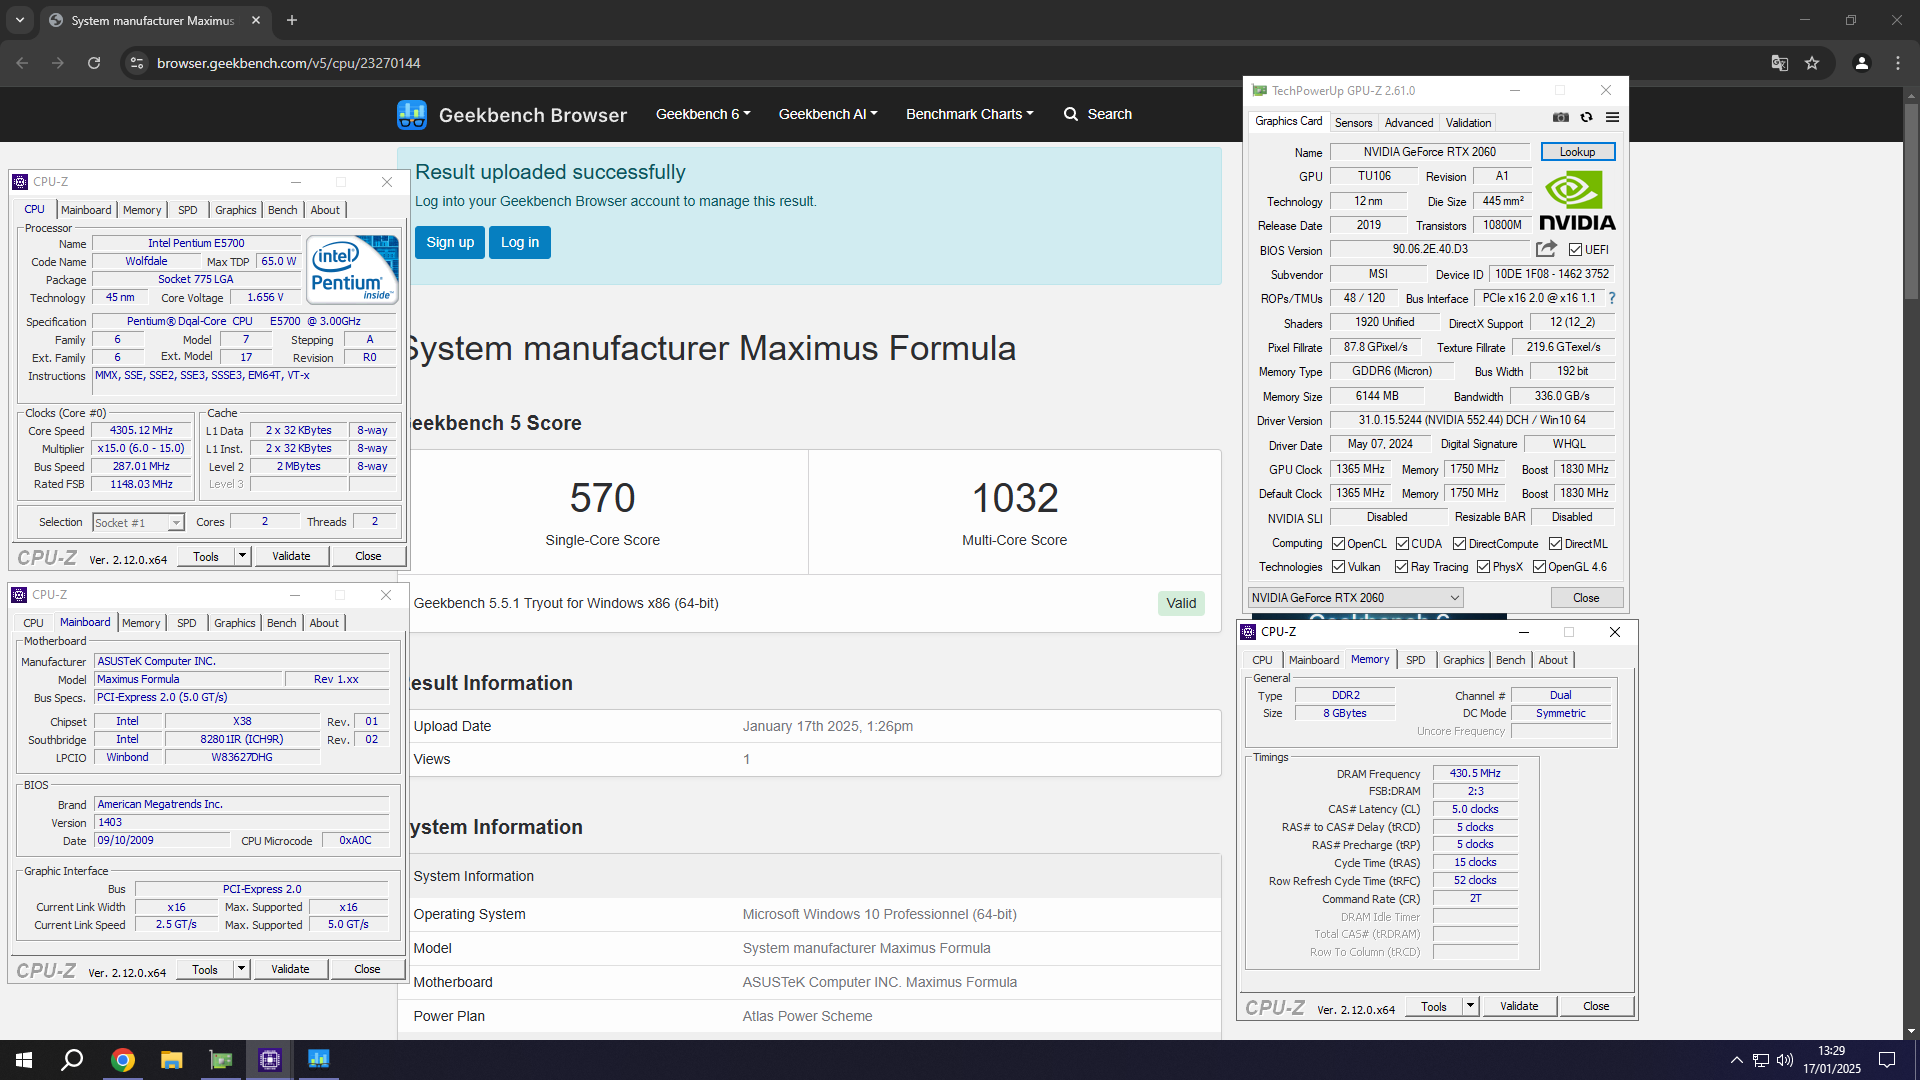Click CPU-Z icon in taskbar
The width and height of the screenshot is (1920, 1080).
[270, 1060]
